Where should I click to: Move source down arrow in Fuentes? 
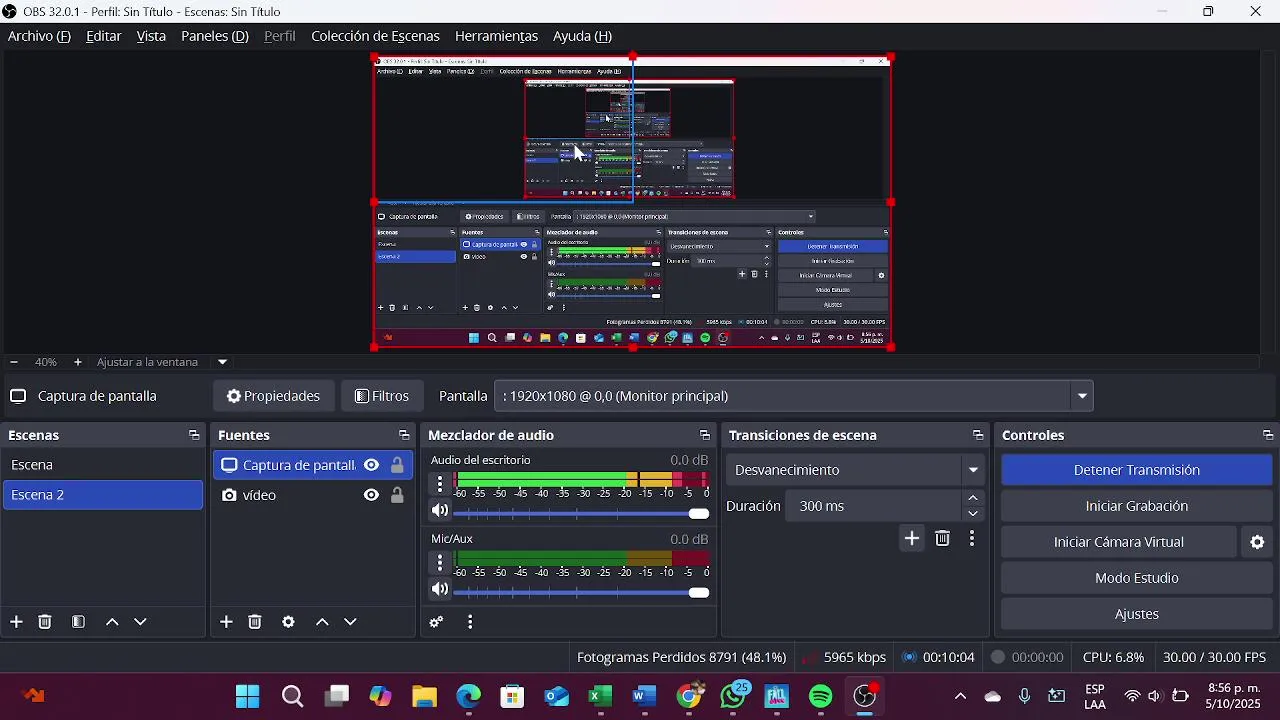(351, 622)
